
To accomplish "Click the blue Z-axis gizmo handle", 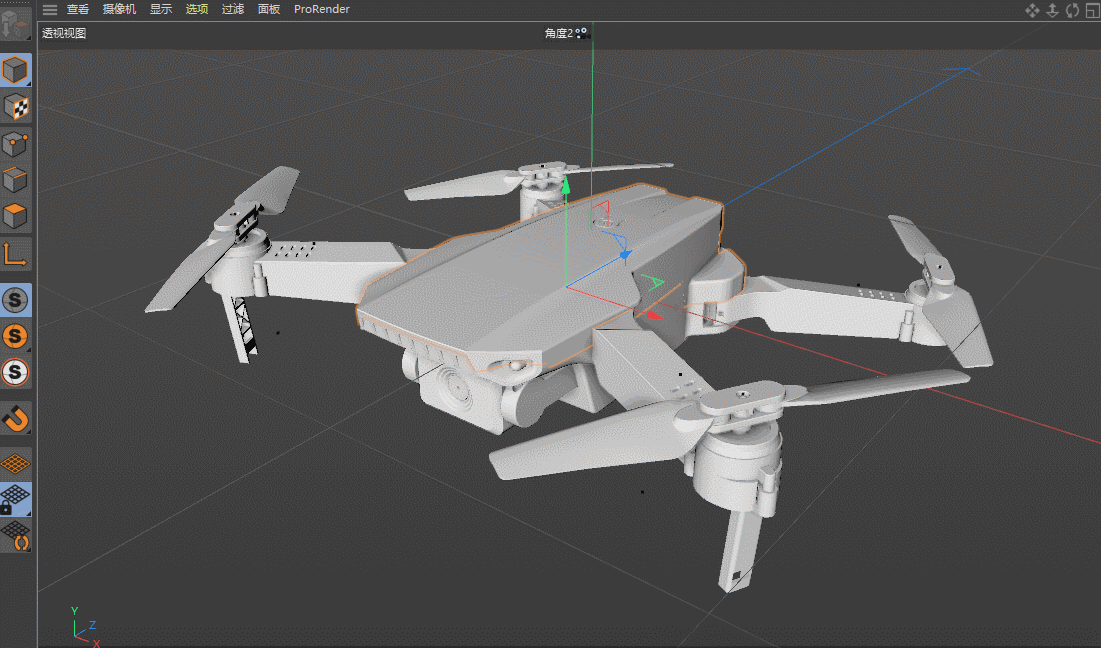I will tap(625, 256).
